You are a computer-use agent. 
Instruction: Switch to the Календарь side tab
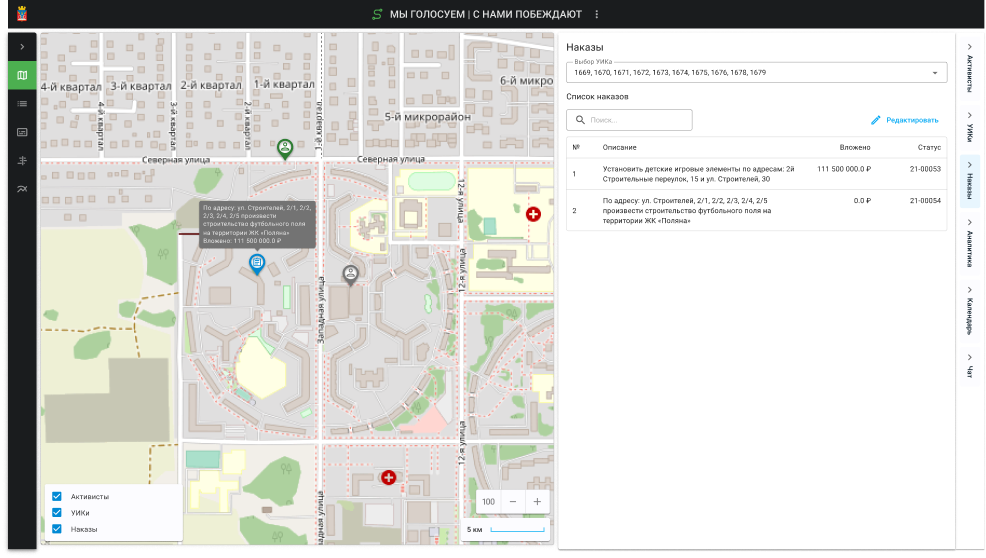970,311
